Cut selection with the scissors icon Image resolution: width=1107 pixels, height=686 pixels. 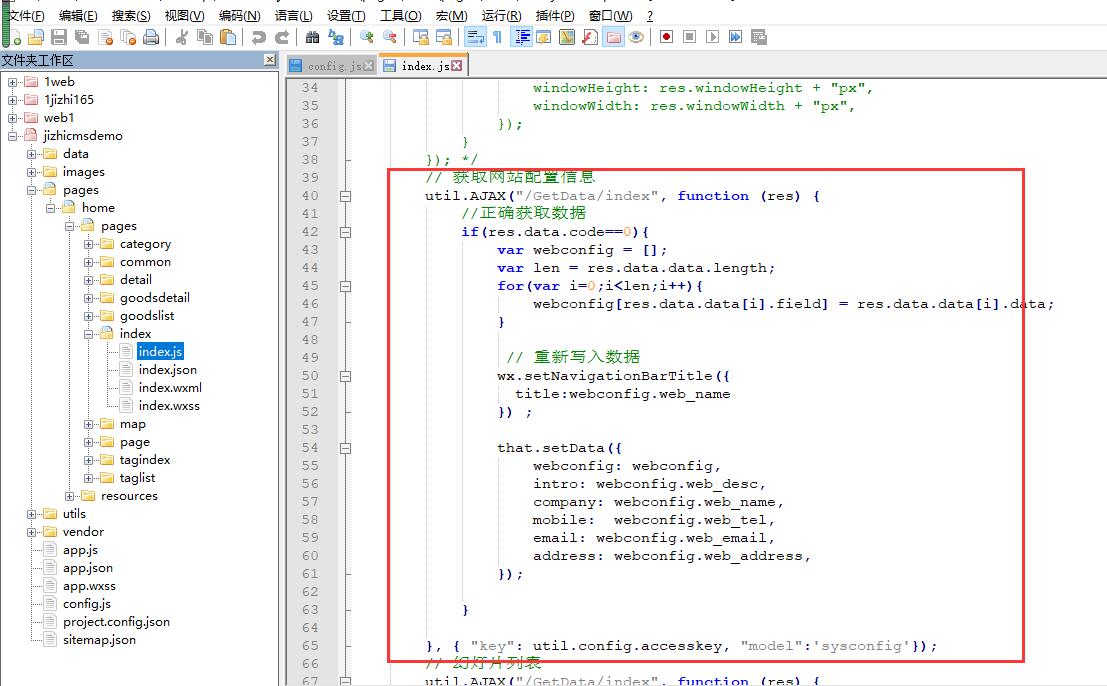coord(181,37)
